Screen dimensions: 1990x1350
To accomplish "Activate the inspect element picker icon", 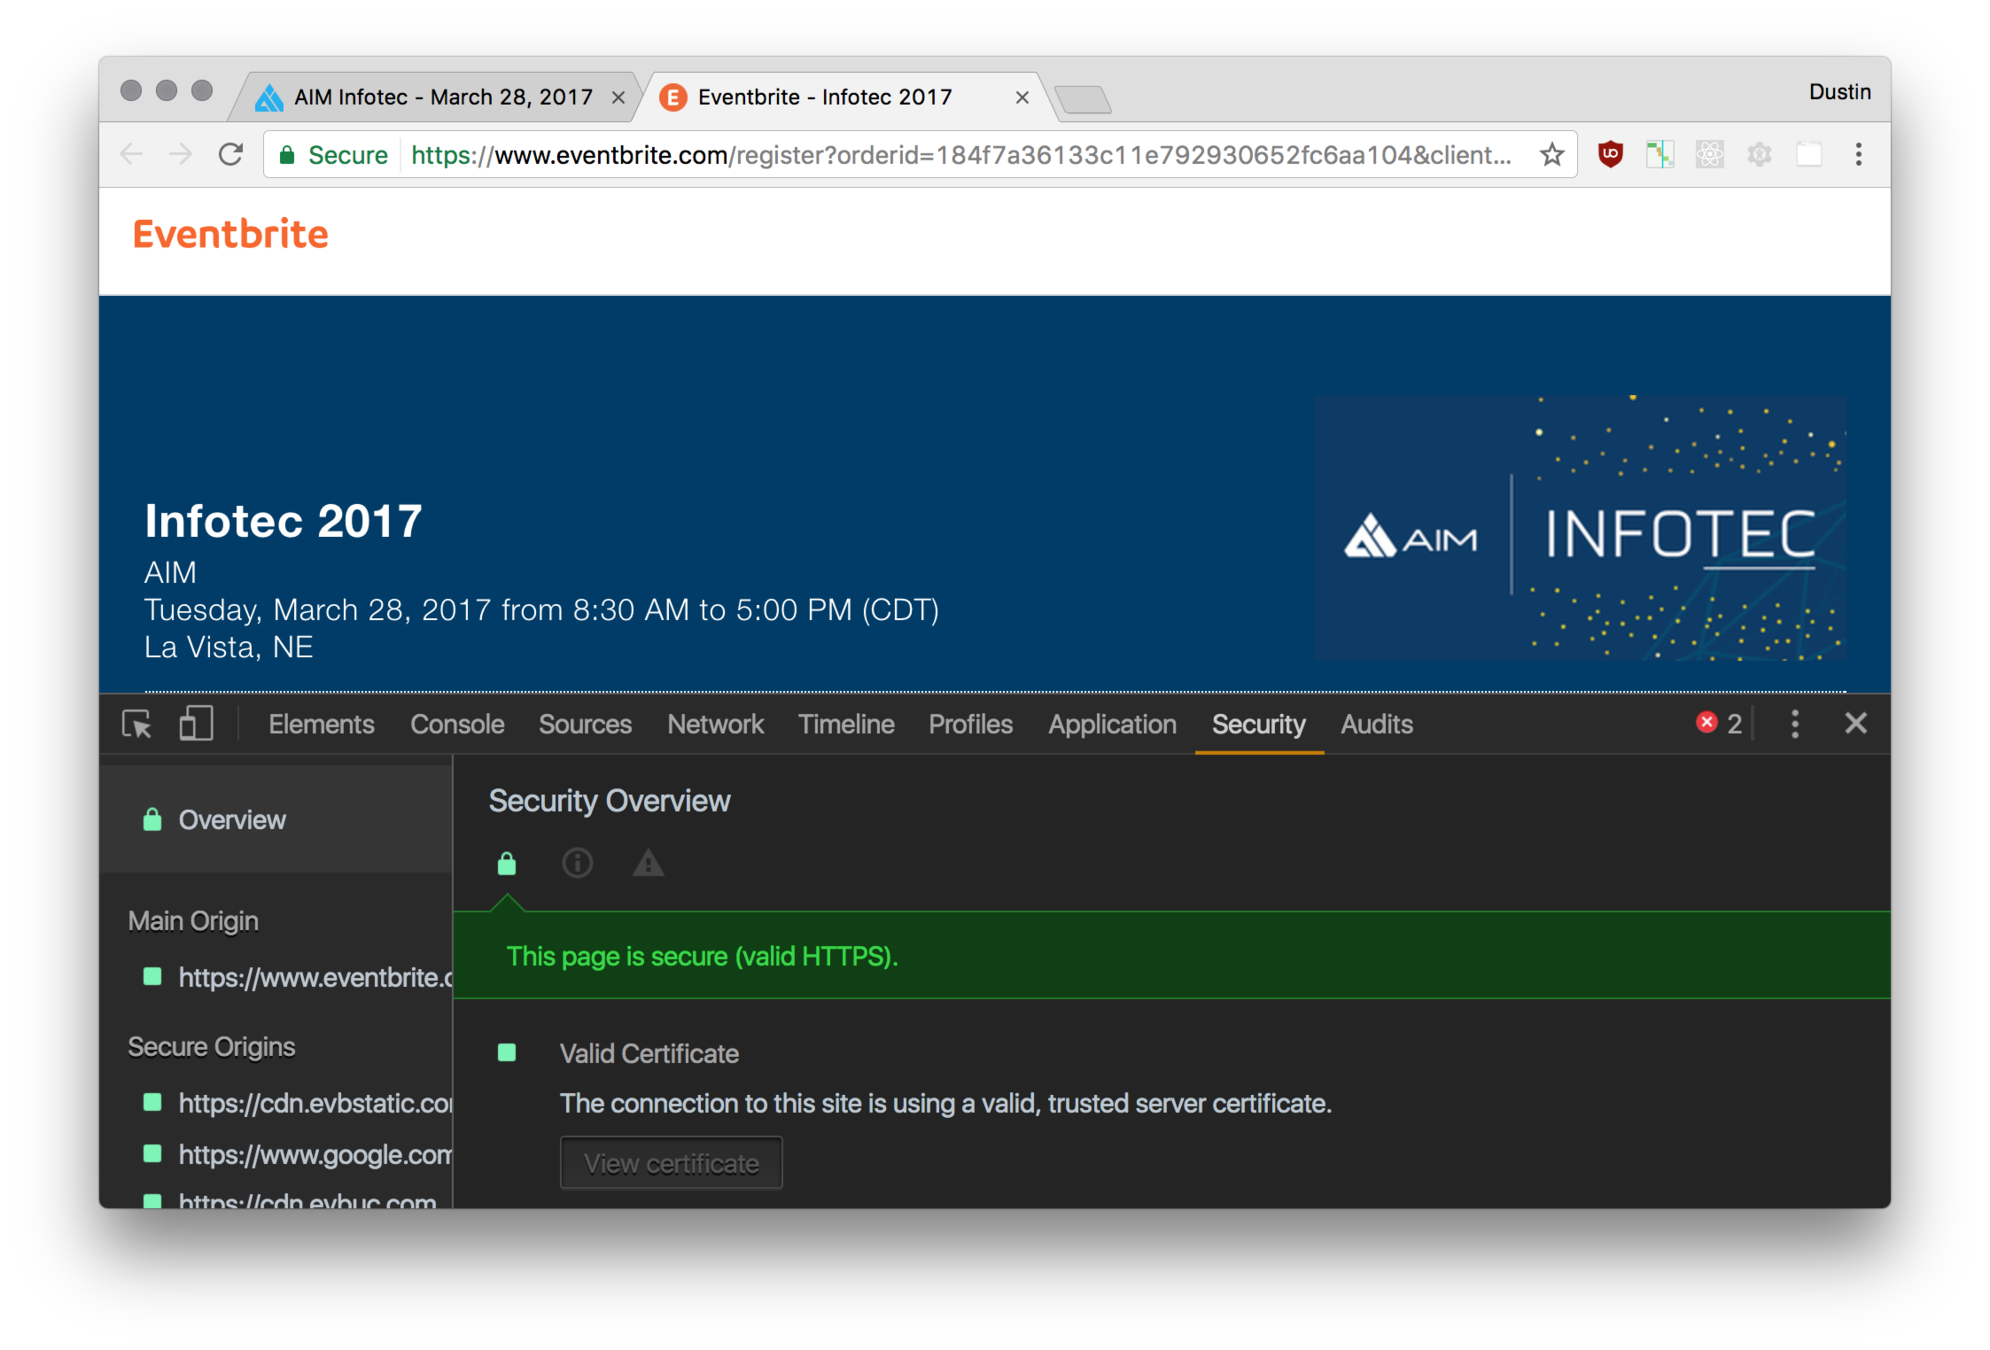I will pyautogui.click(x=137, y=724).
